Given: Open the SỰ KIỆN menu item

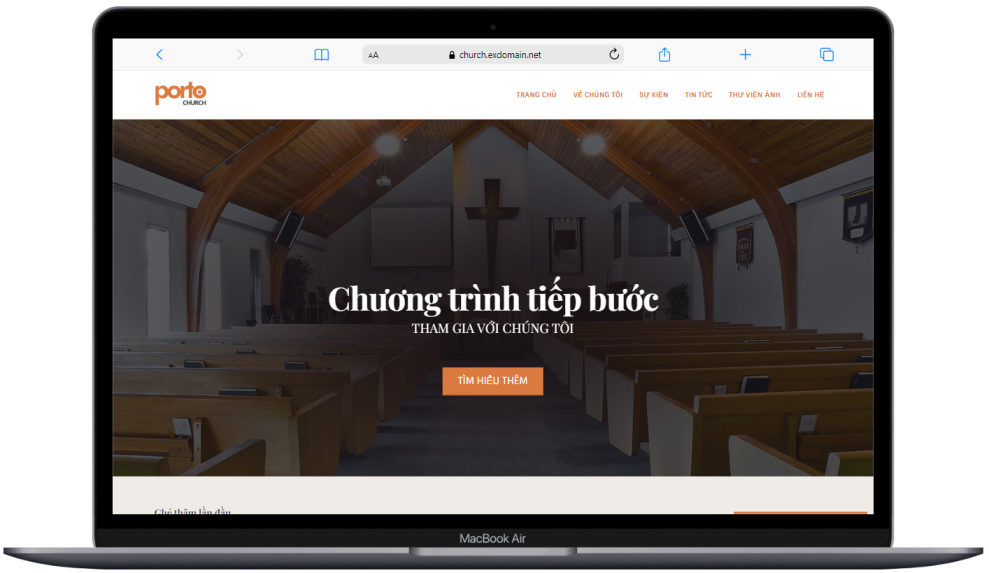Looking at the screenshot, I should coord(653,95).
